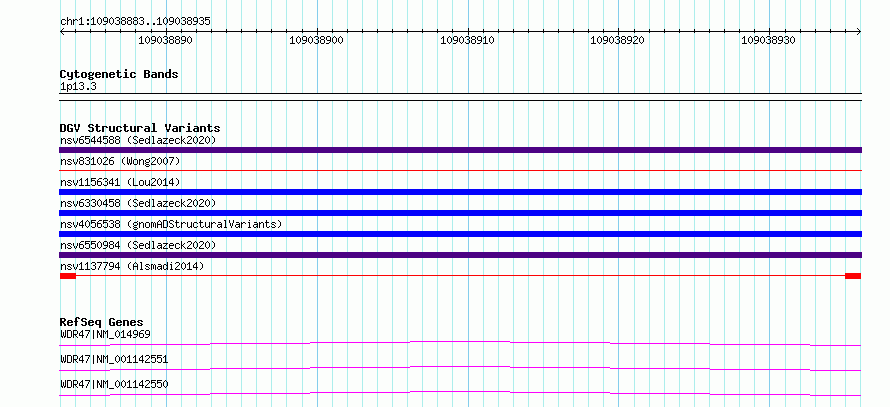Select the purple bar under nsv6544588
The width and height of the screenshot is (890, 407).
(460, 150)
